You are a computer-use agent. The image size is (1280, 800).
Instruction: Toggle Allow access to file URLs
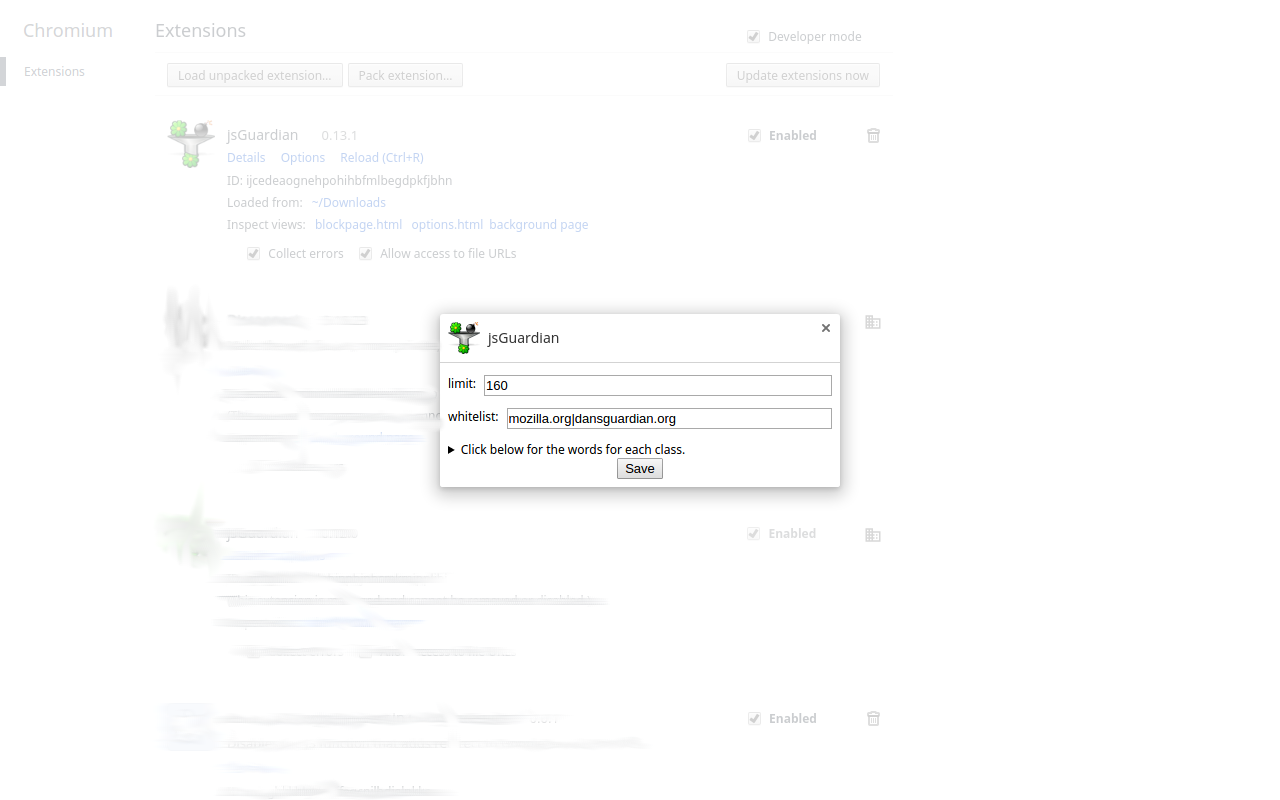[x=366, y=254]
